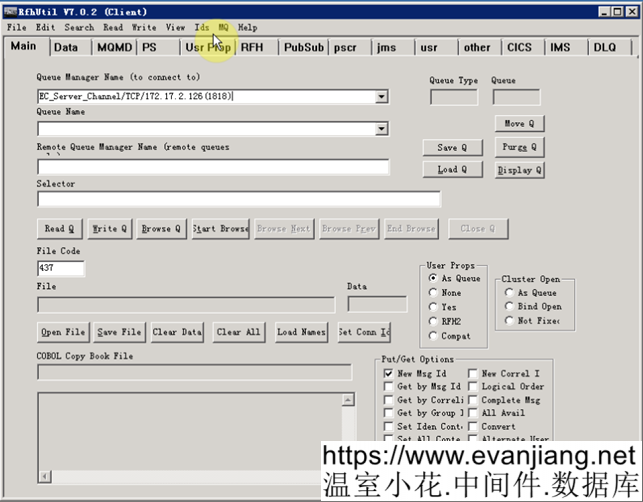This screenshot has height=502, width=643.
Task: Open the Ids menu
Action: click(202, 28)
